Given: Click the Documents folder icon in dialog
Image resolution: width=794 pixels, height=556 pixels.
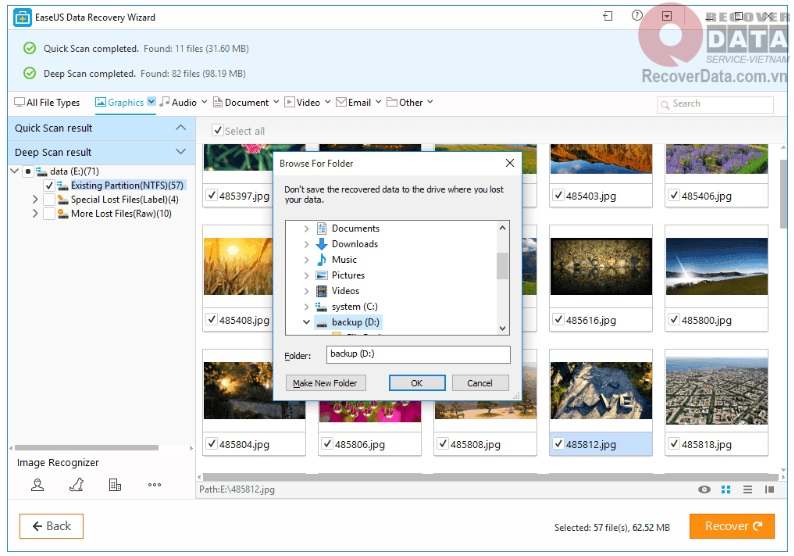Looking at the screenshot, I should (322, 228).
